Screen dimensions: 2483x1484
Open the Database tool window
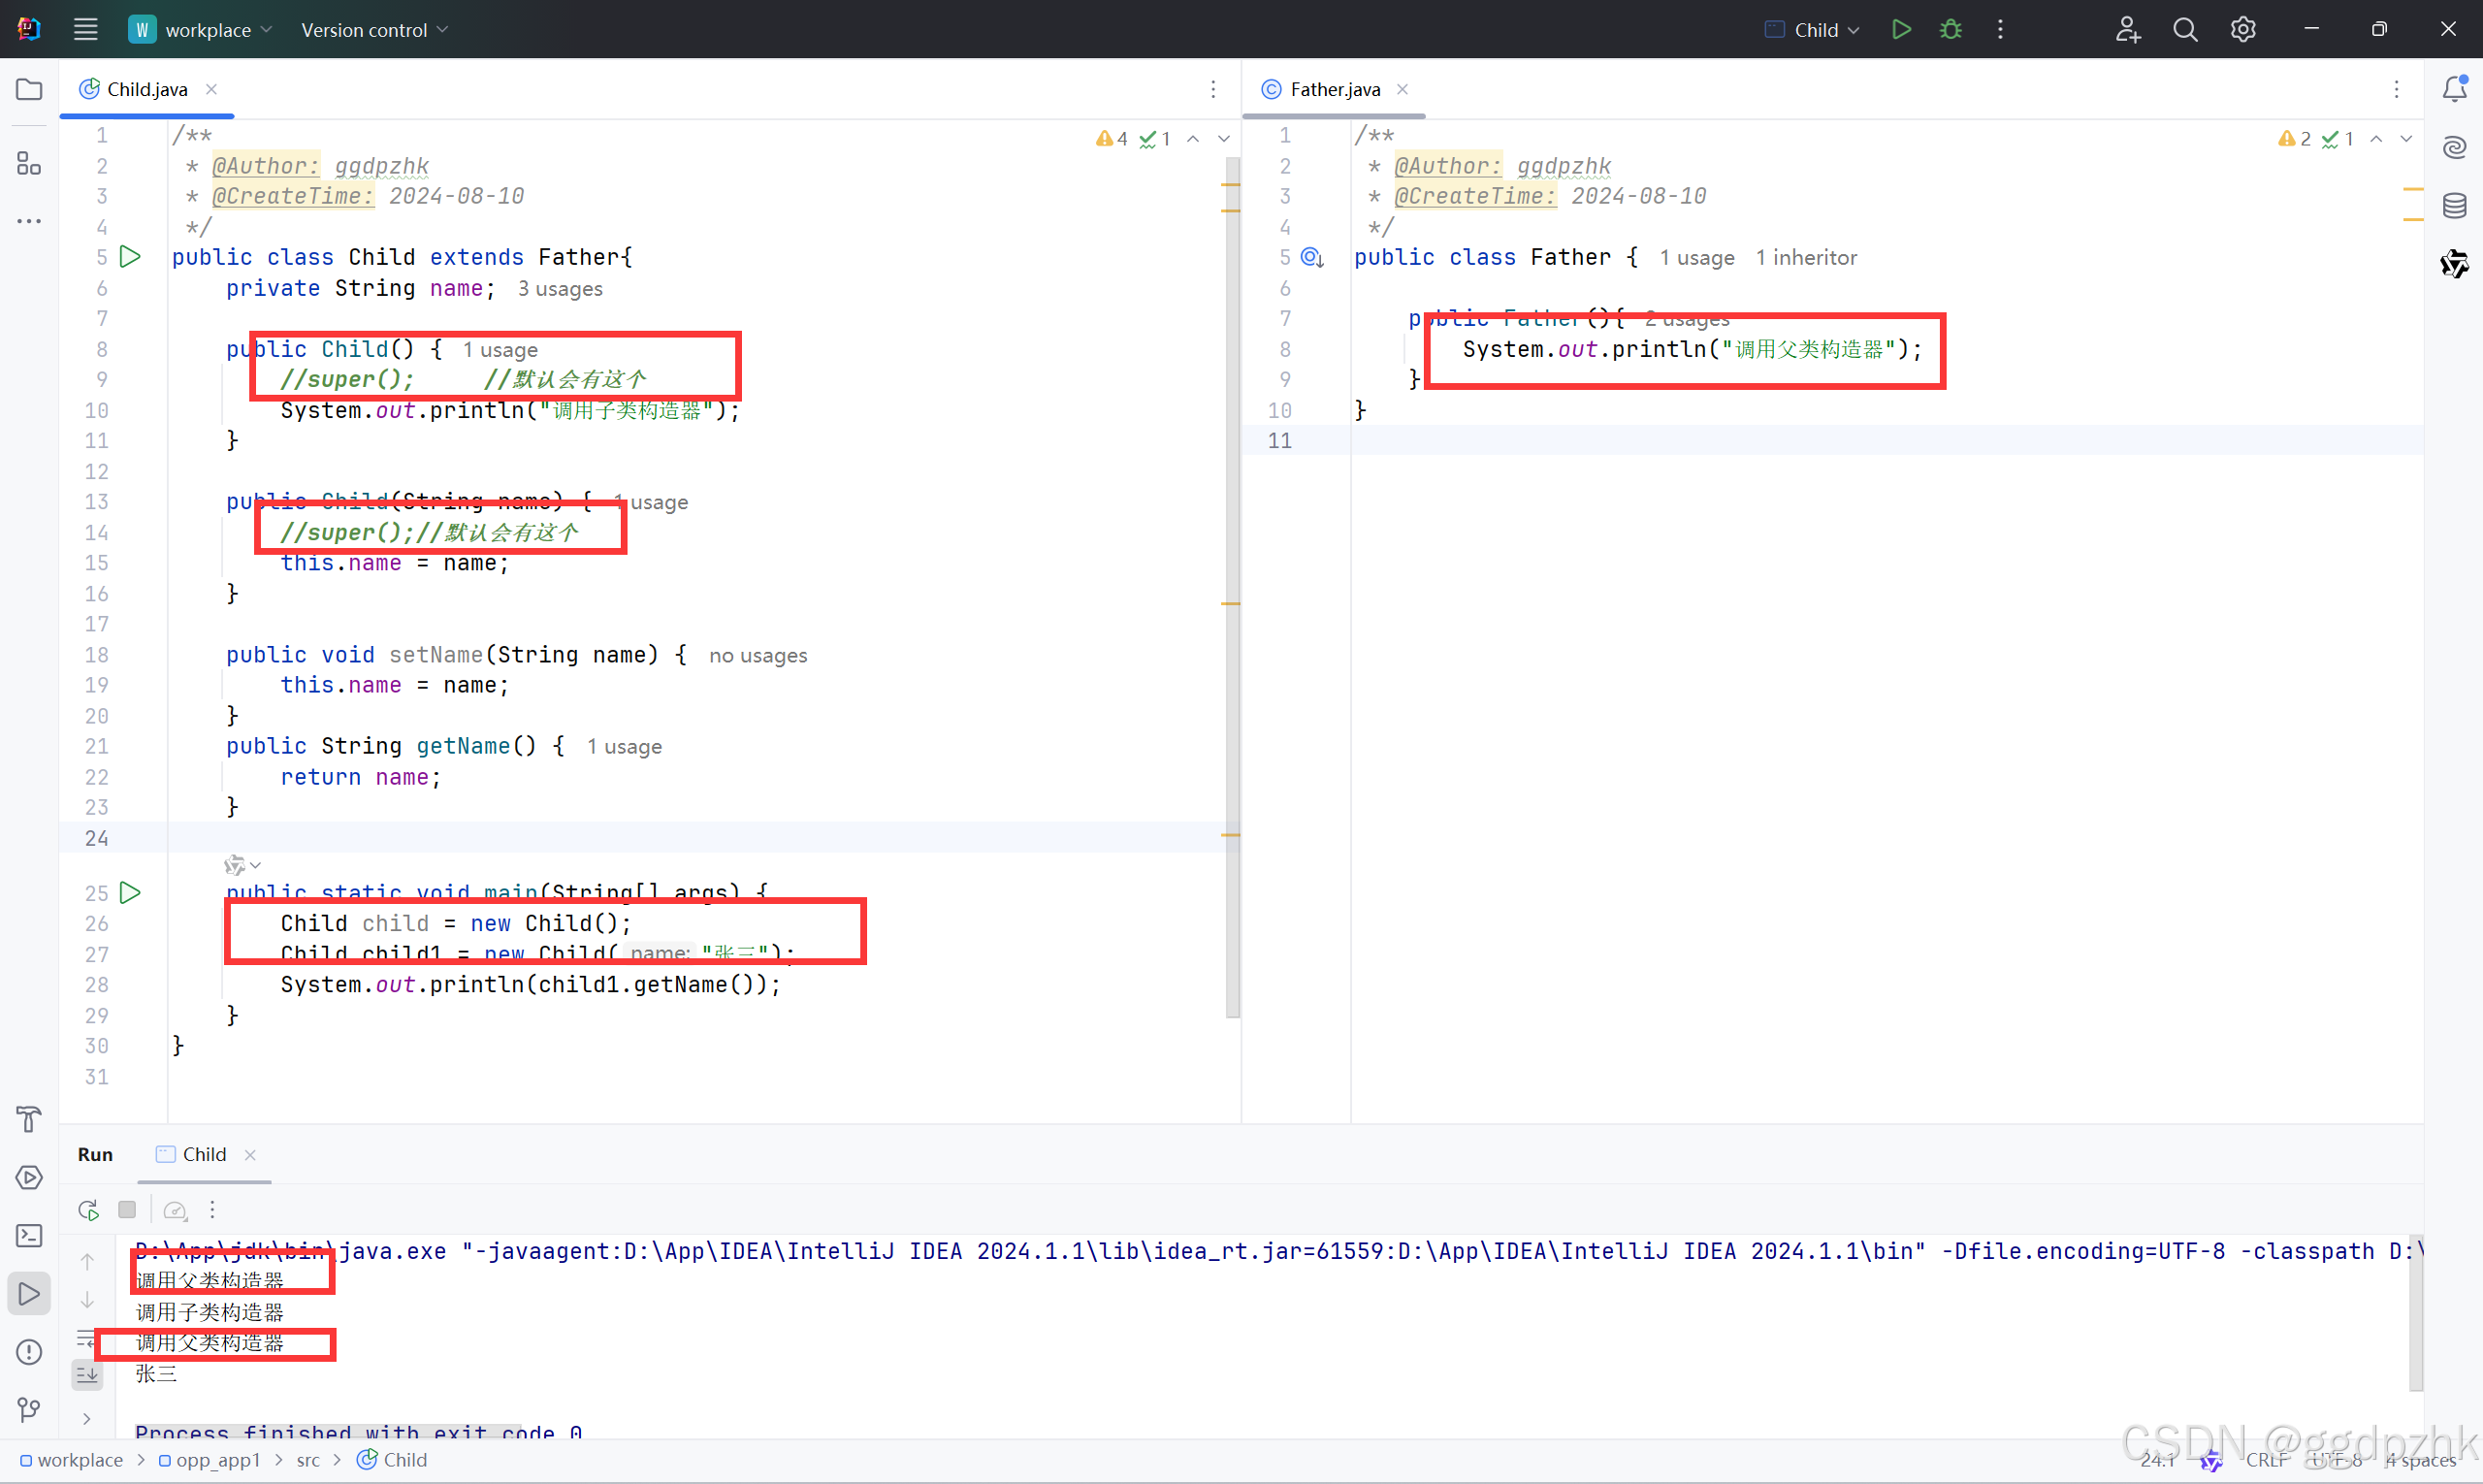click(2454, 206)
